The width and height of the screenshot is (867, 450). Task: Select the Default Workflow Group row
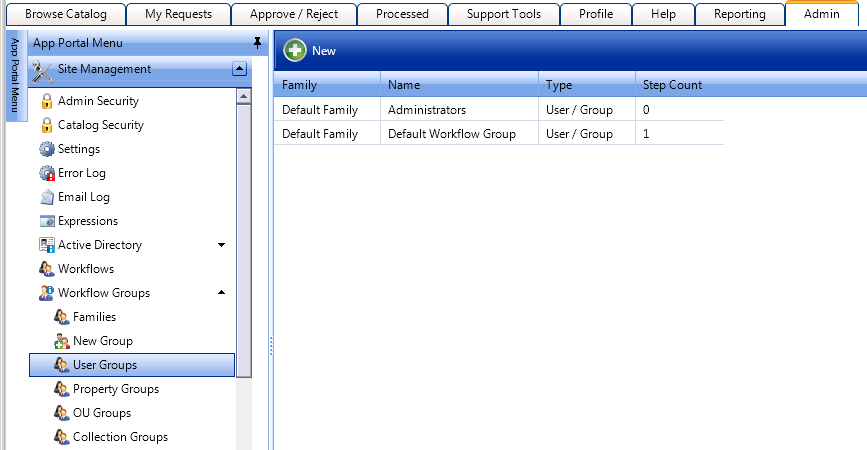452,134
